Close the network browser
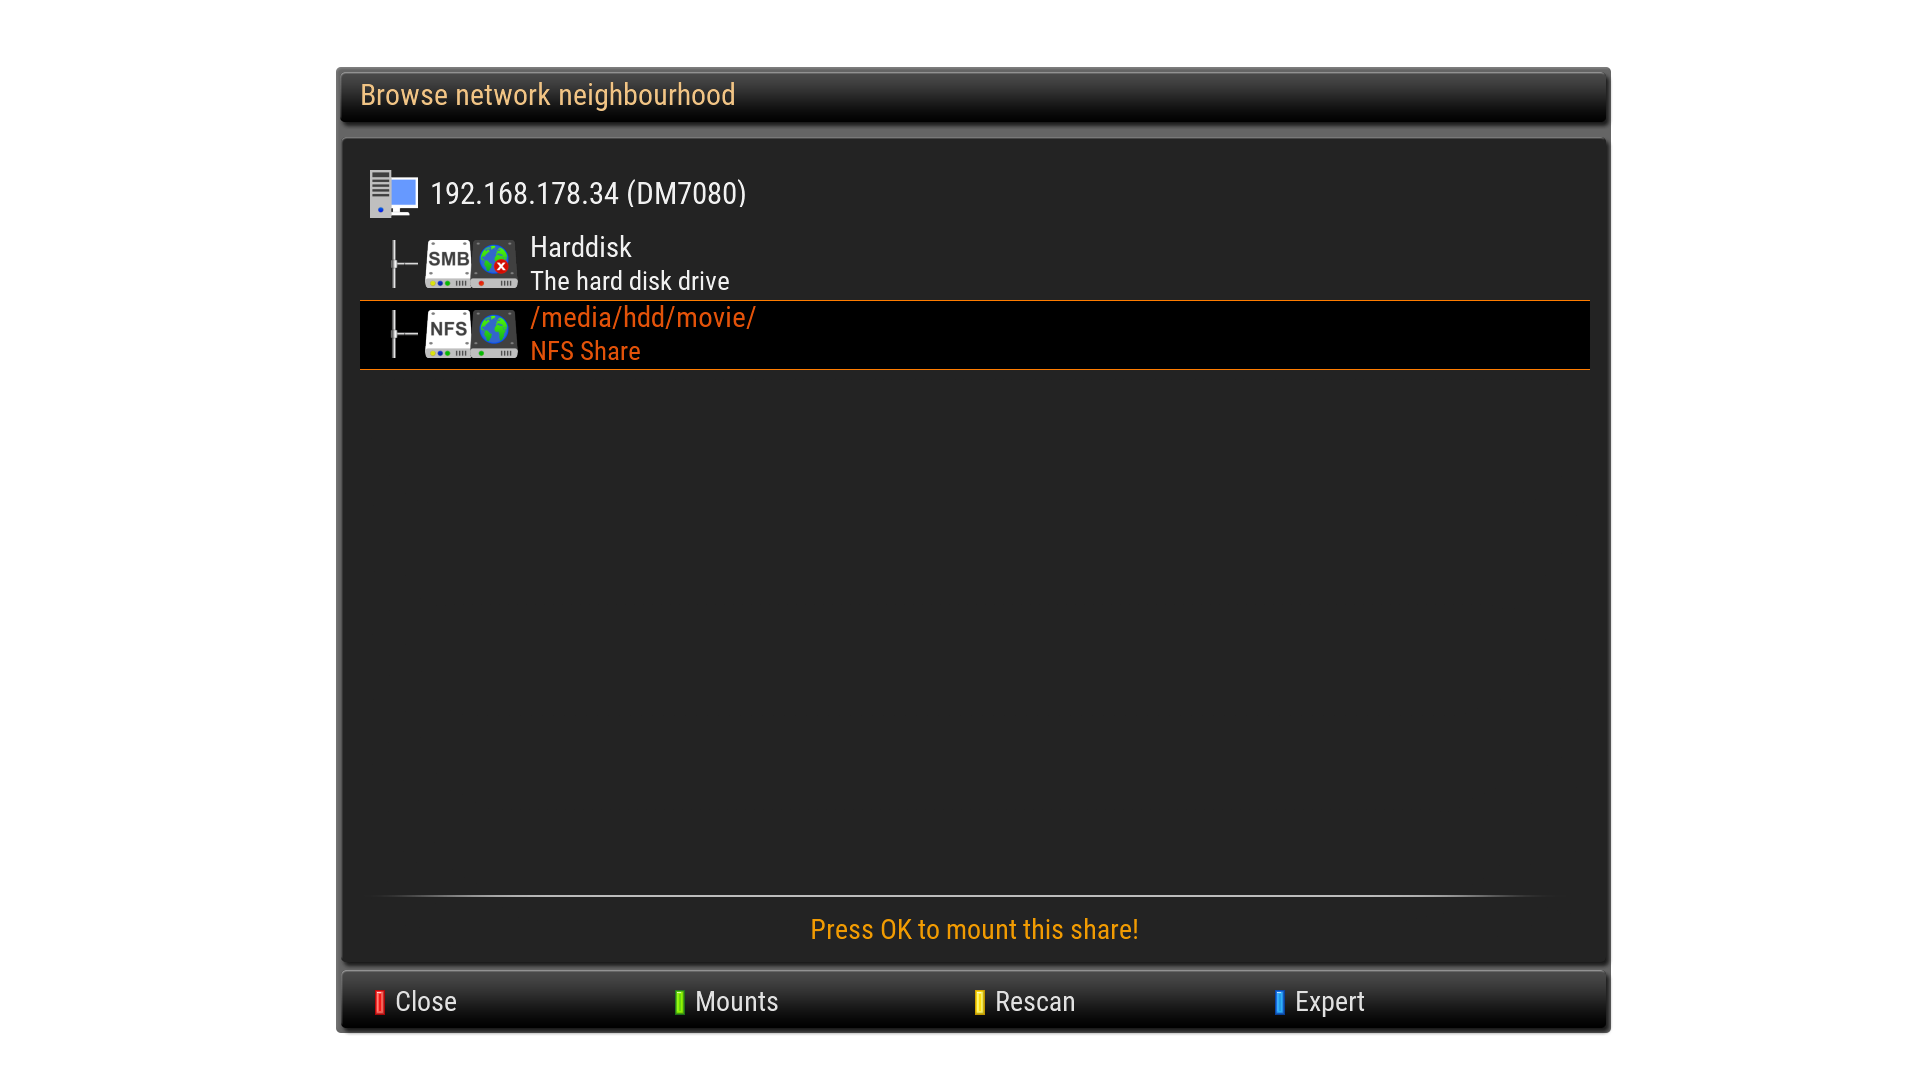 (x=426, y=1002)
